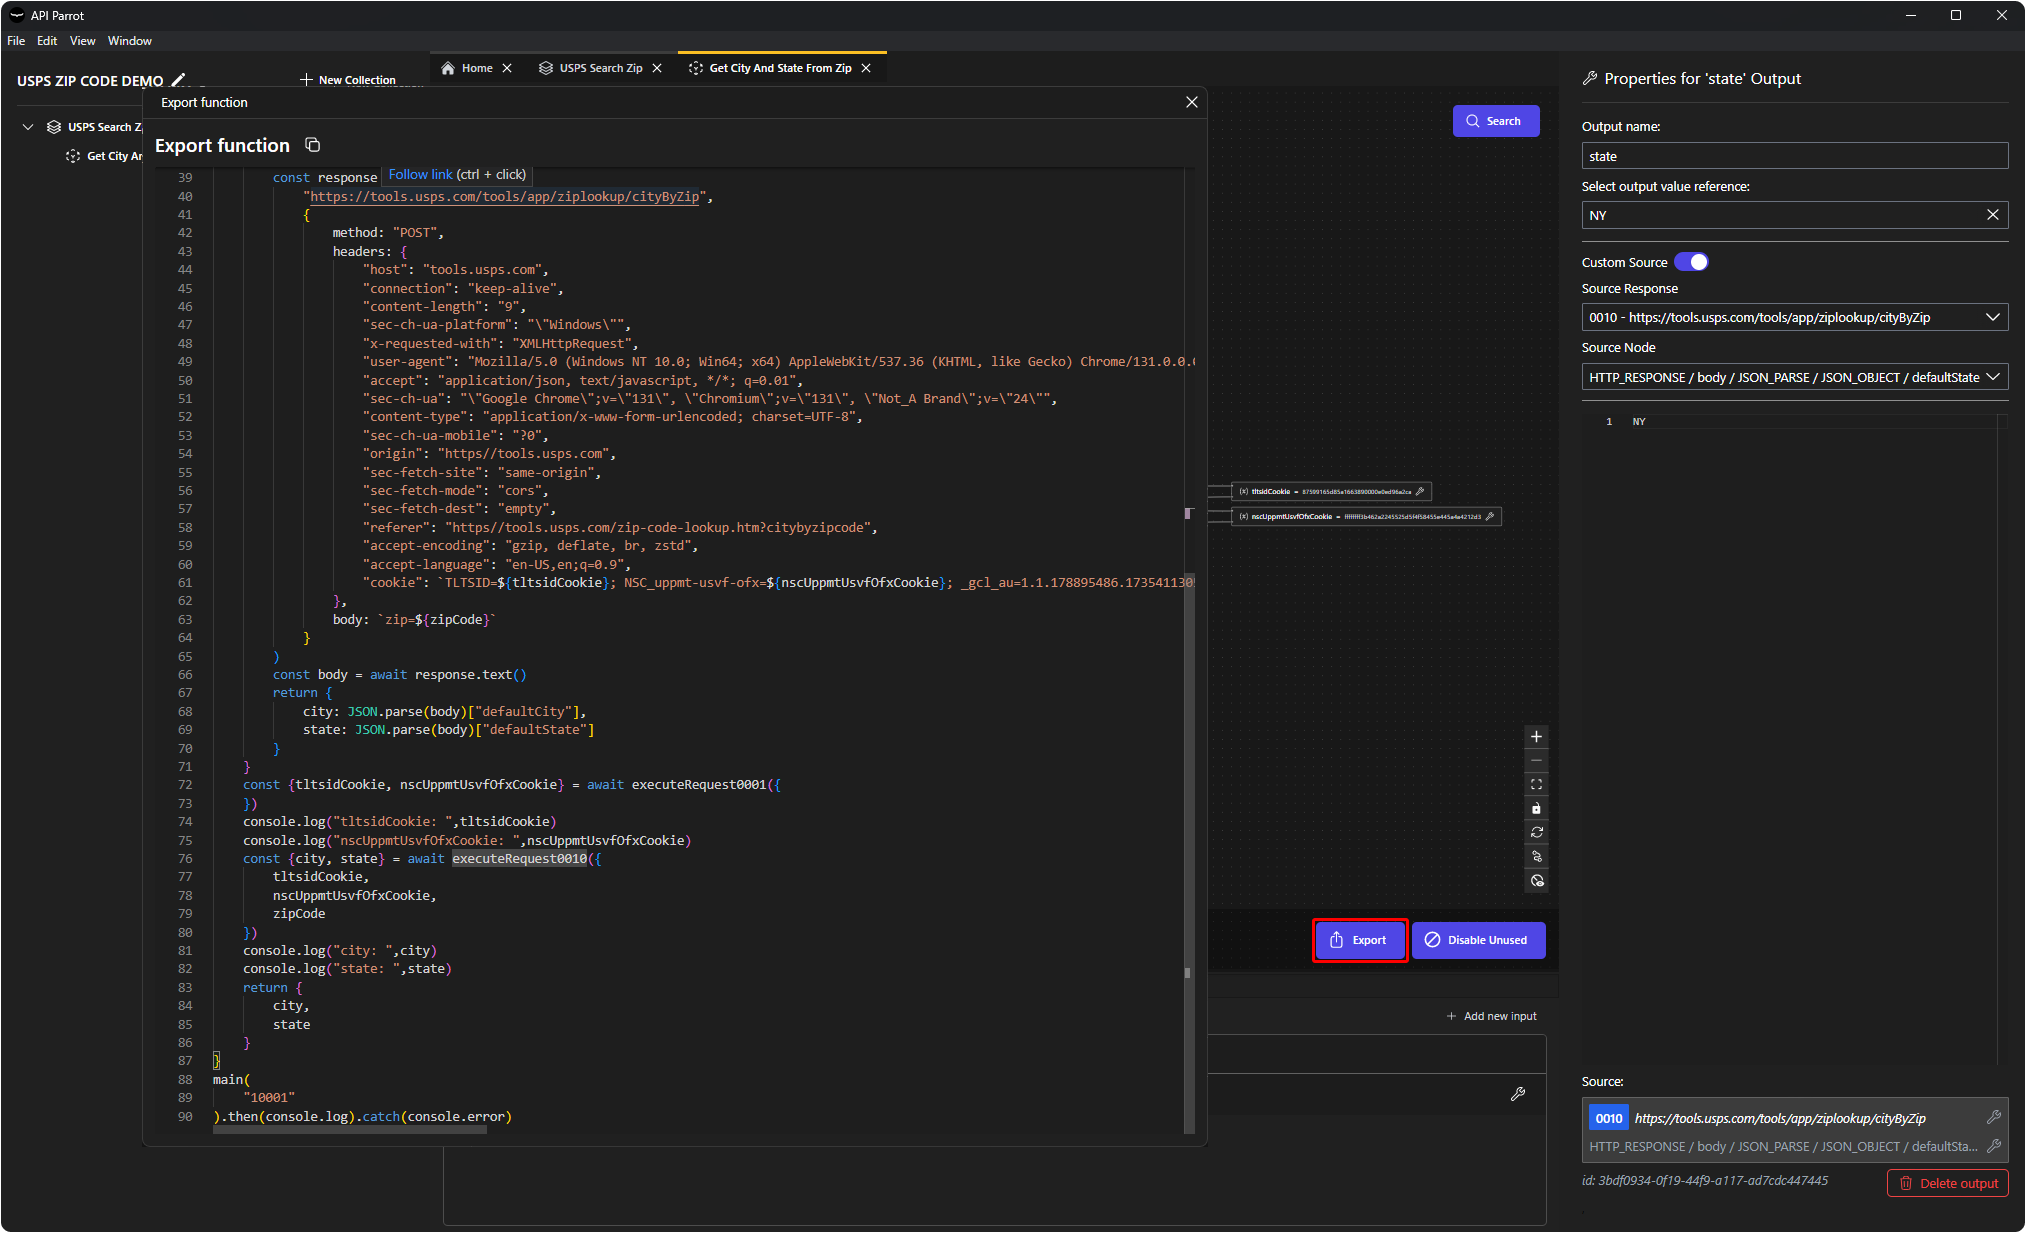Click the wrench icon on the nscUppmtUsvfOfxCookie node
This screenshot has width=2026, height=1233.
coord(1489,517)
